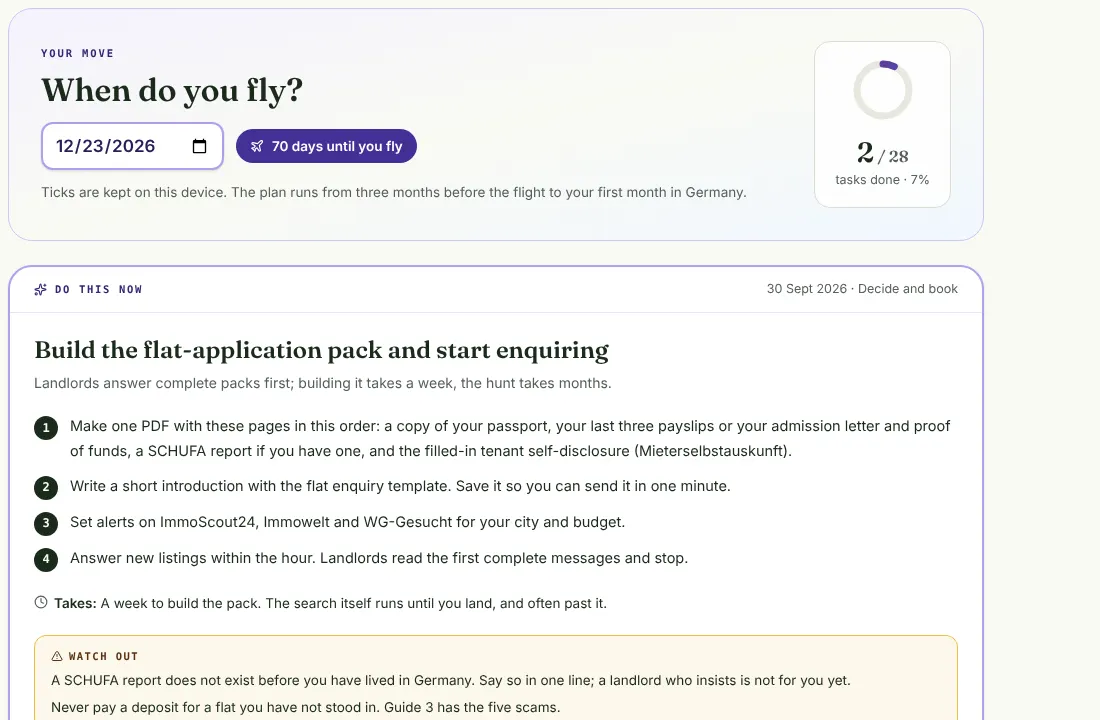Click the step 2 number badge
The height and width of the screenshot is (720, 1100).
coord(46,487)
